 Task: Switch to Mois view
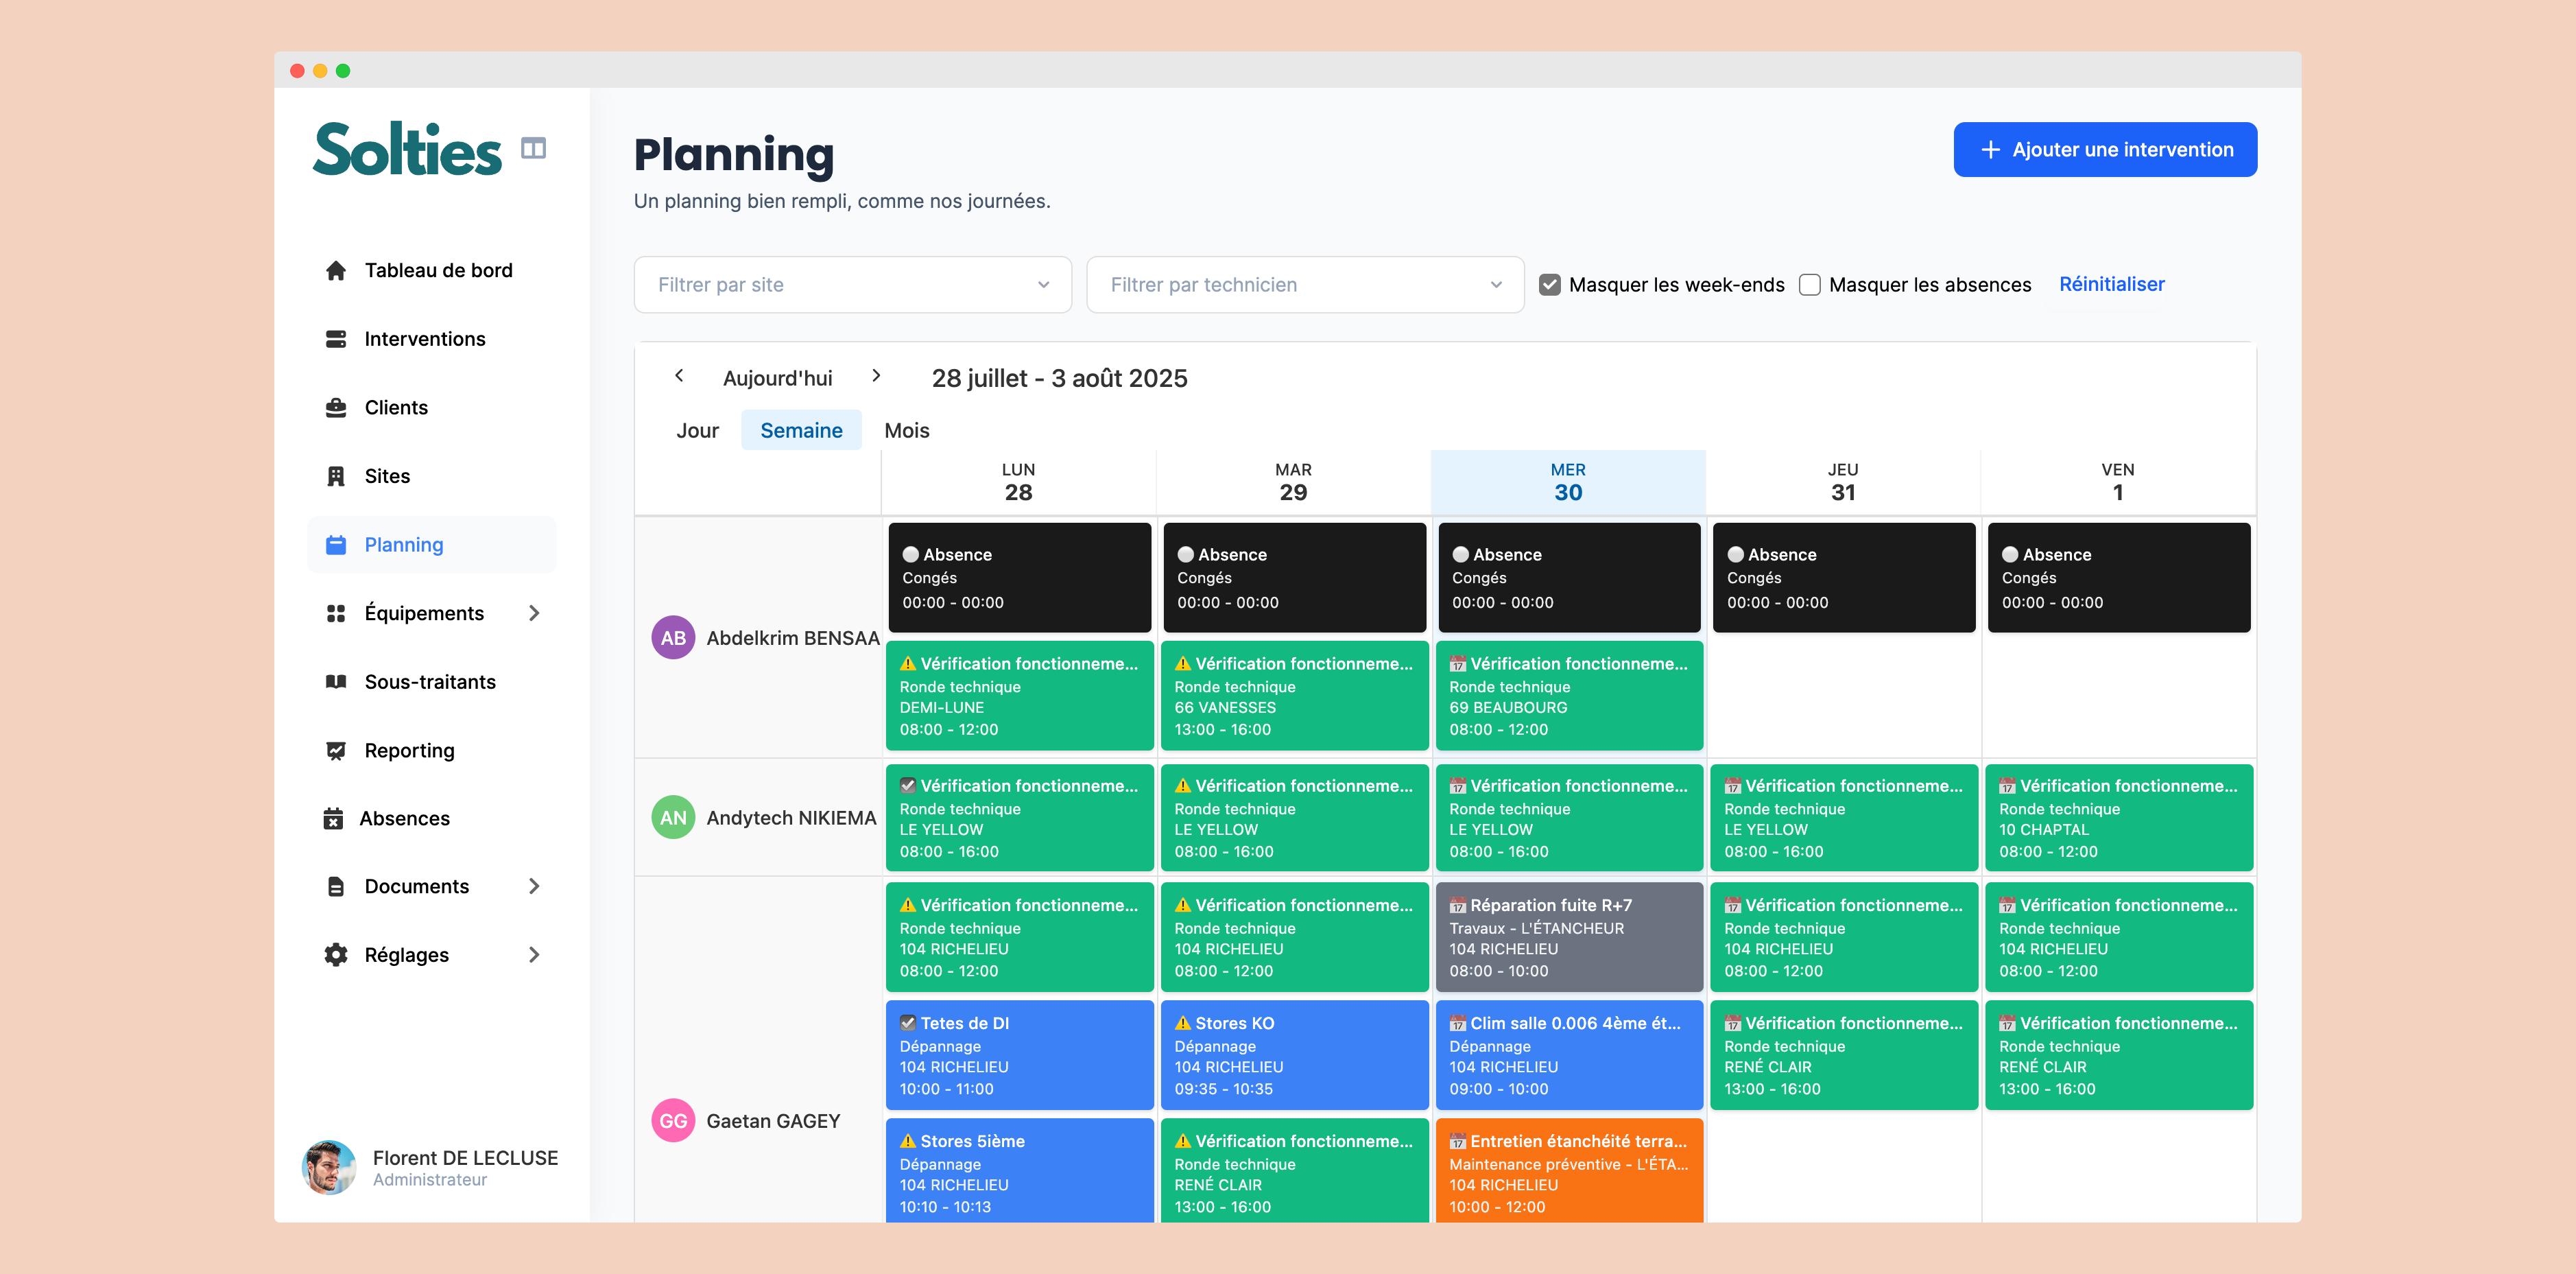coord(907,430)
